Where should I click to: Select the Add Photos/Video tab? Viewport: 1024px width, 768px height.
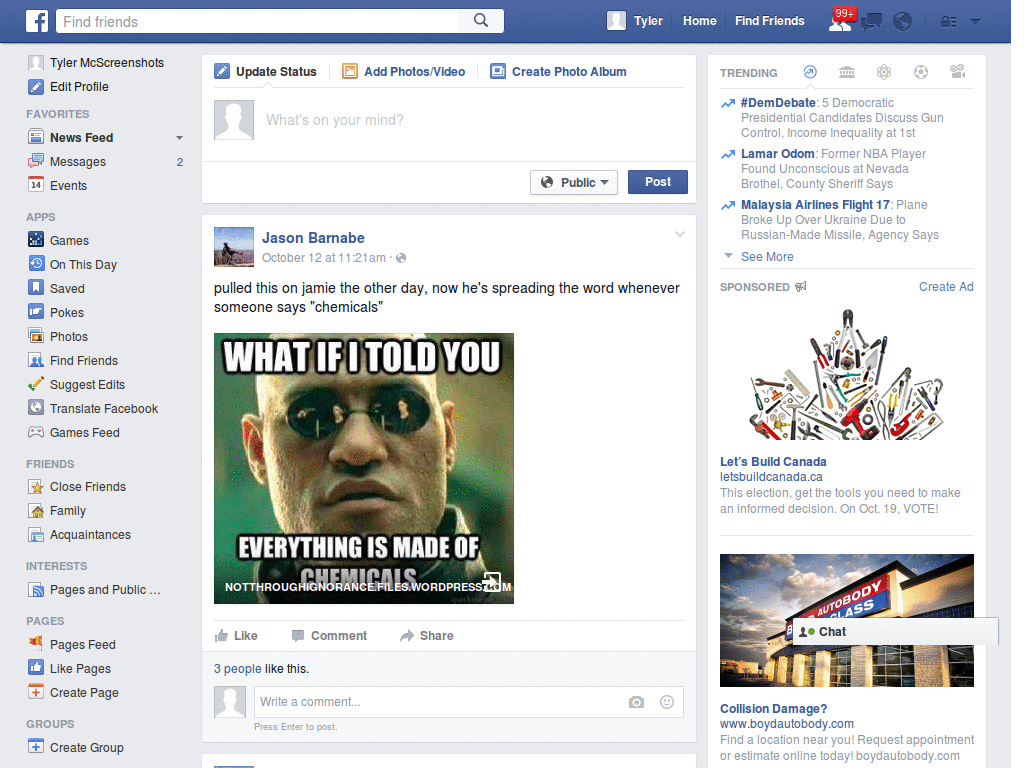tap(404, 72)
